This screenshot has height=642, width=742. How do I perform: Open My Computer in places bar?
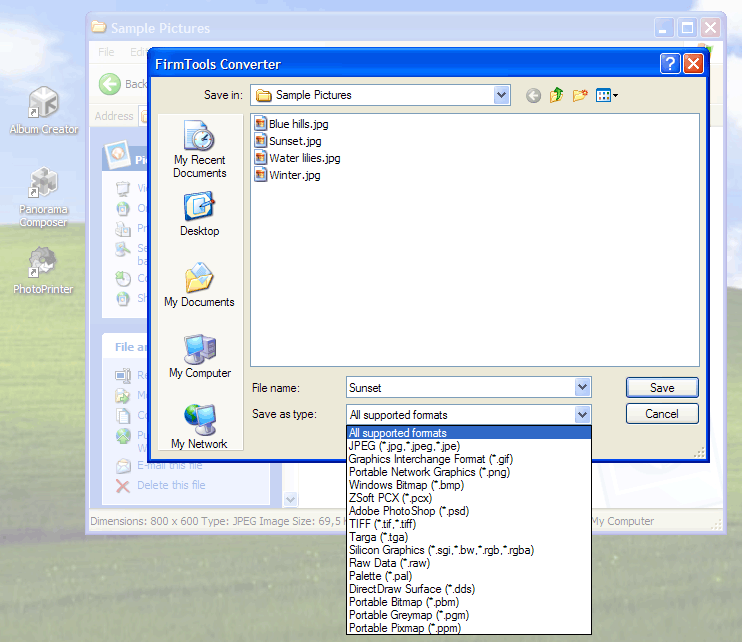[200, 356]
